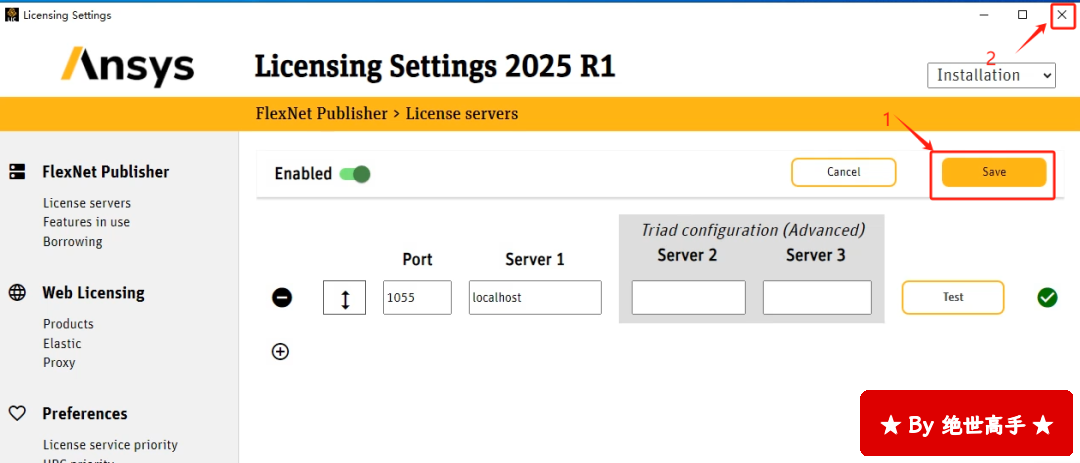Click the Web Licensing globe icon
The height and width of the screenshot is (463, 1080).
[17, 292]
